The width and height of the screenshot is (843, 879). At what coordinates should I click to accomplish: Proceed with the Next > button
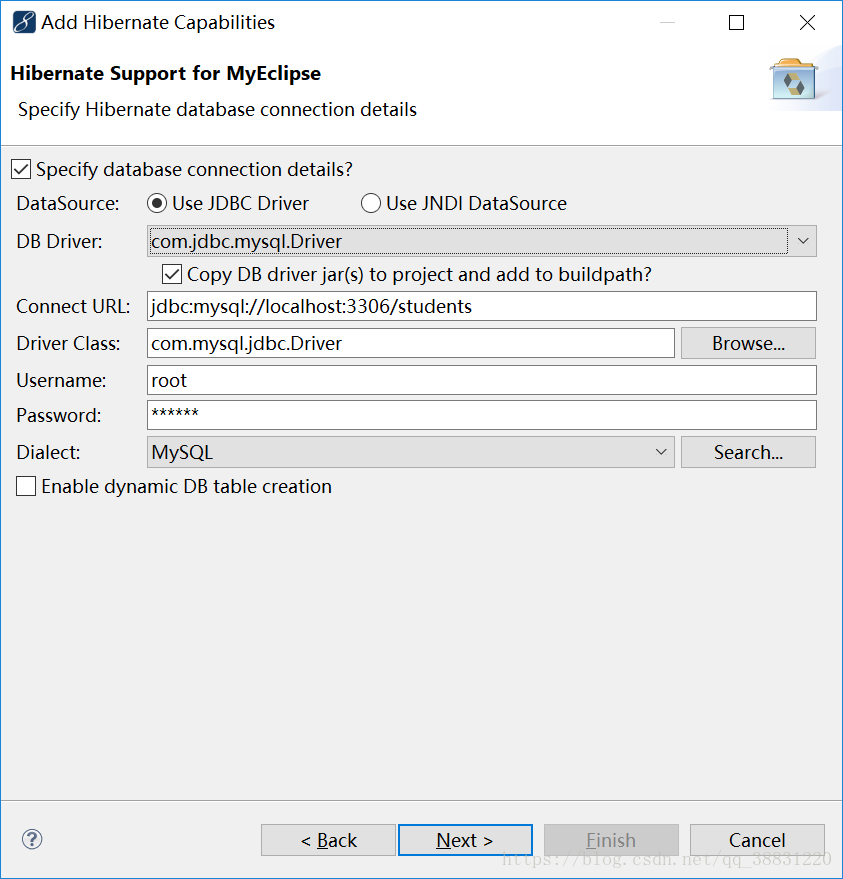465,840
